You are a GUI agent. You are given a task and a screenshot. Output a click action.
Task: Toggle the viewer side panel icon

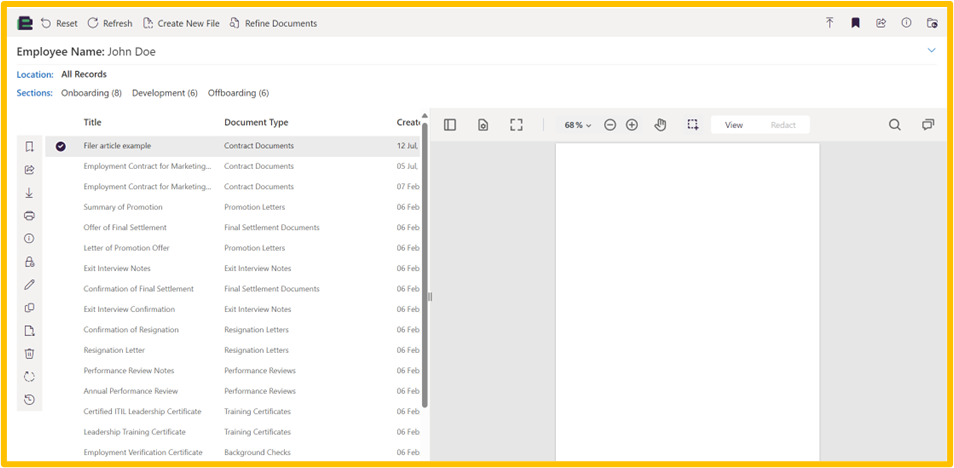(x=450, y=125)
